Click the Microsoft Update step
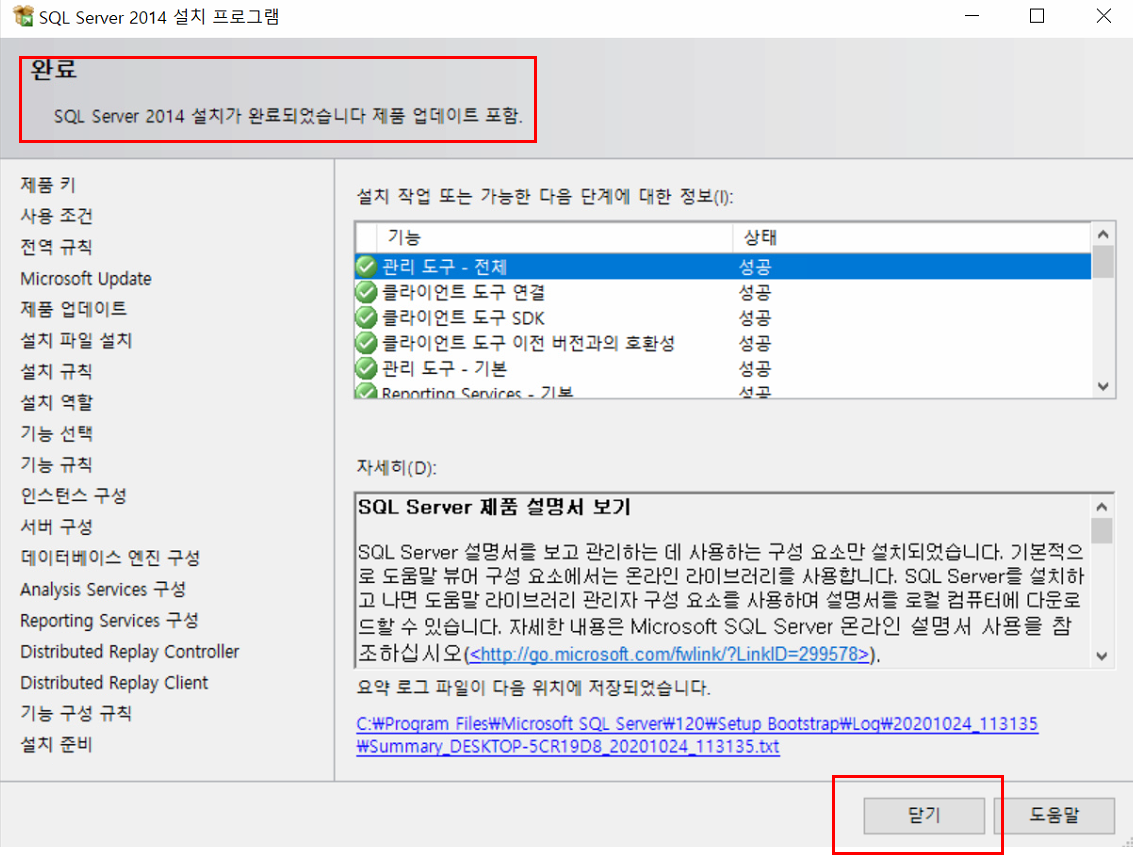 (x=86, y=278)
